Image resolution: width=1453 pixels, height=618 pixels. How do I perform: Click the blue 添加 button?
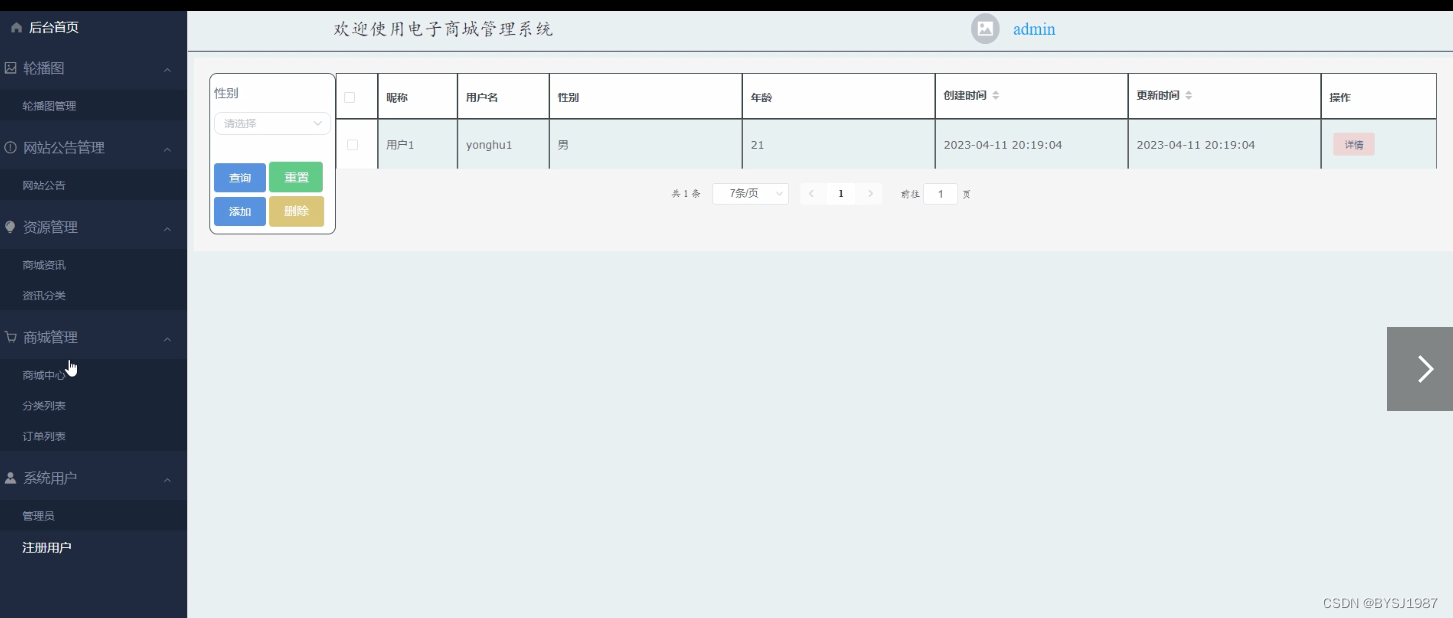(x=240, y=211)
